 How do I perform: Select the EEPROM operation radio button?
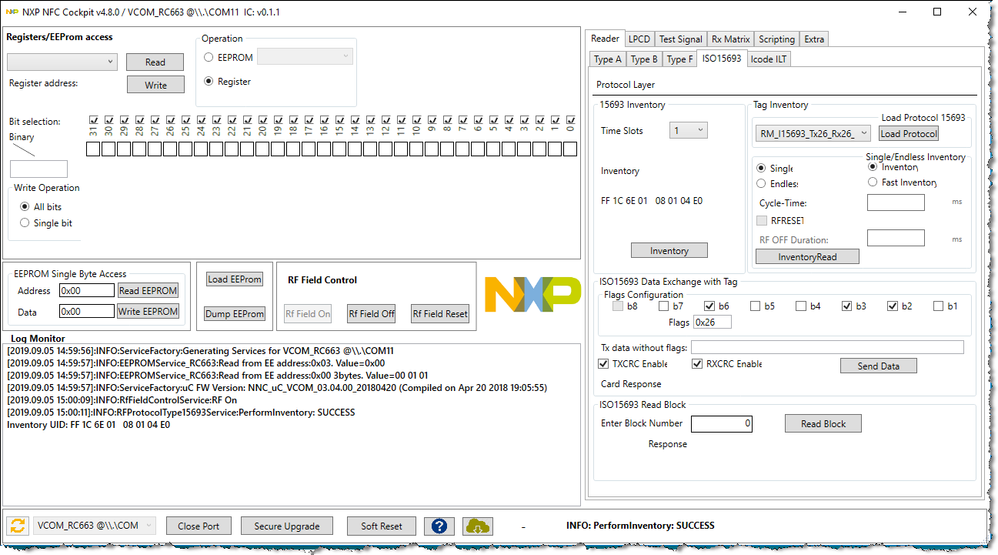(x=209, y=57)
